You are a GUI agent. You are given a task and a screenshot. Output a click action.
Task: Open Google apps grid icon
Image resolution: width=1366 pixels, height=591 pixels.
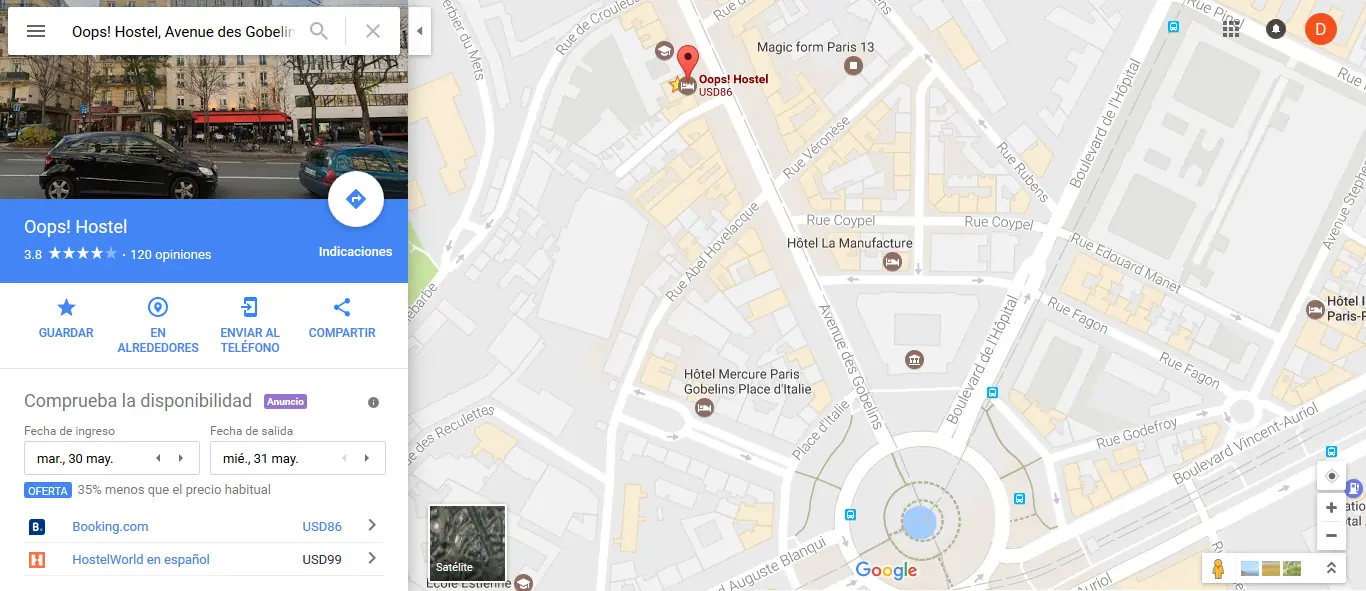[x=1231, y=29]
